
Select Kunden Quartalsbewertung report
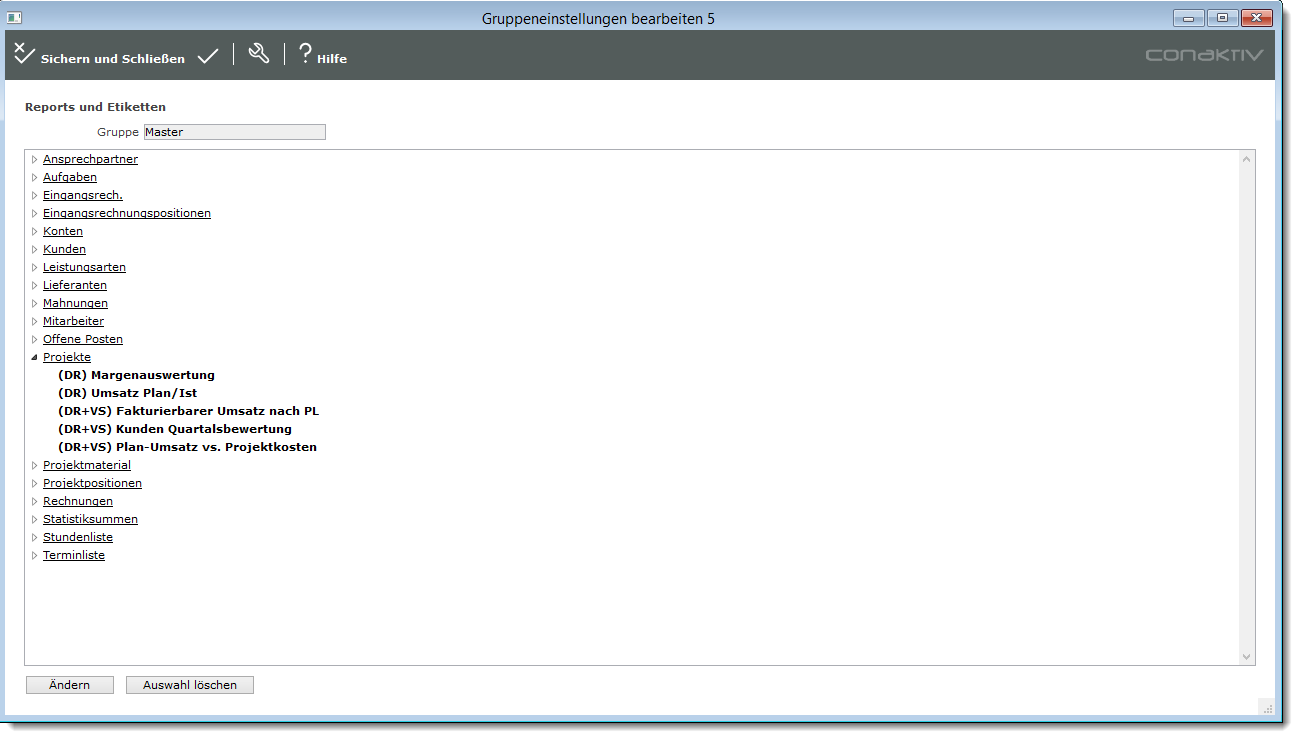coord(175,429)
